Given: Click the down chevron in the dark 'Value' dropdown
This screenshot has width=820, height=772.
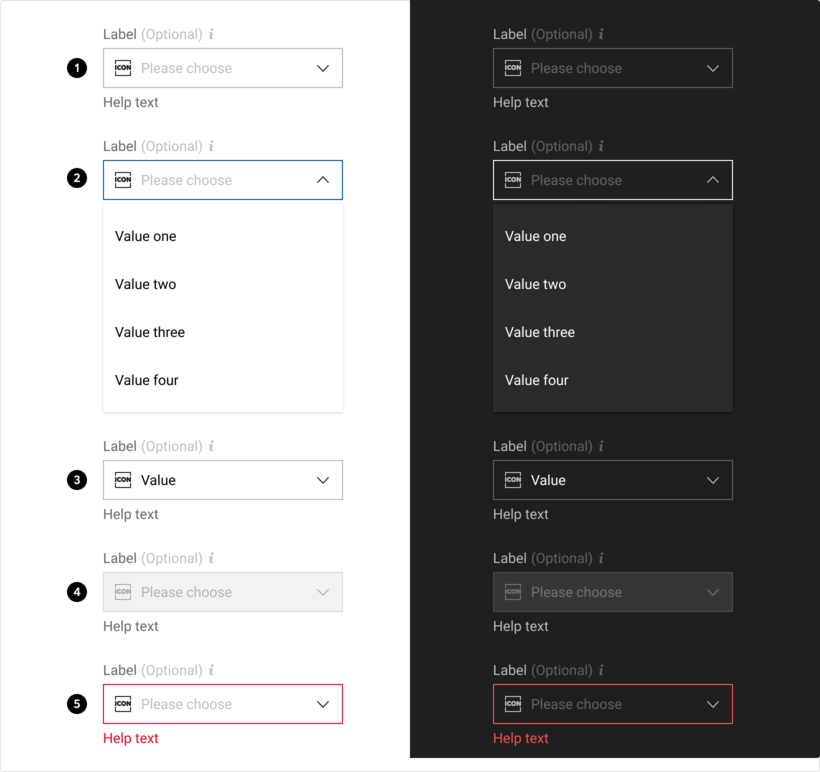Looking at the screenshot, I should pyautogui.click(x=713, y=480).
